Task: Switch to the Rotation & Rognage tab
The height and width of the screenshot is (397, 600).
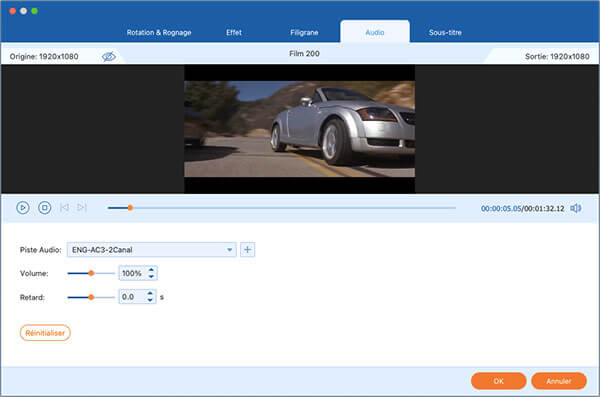Action: 159,33
